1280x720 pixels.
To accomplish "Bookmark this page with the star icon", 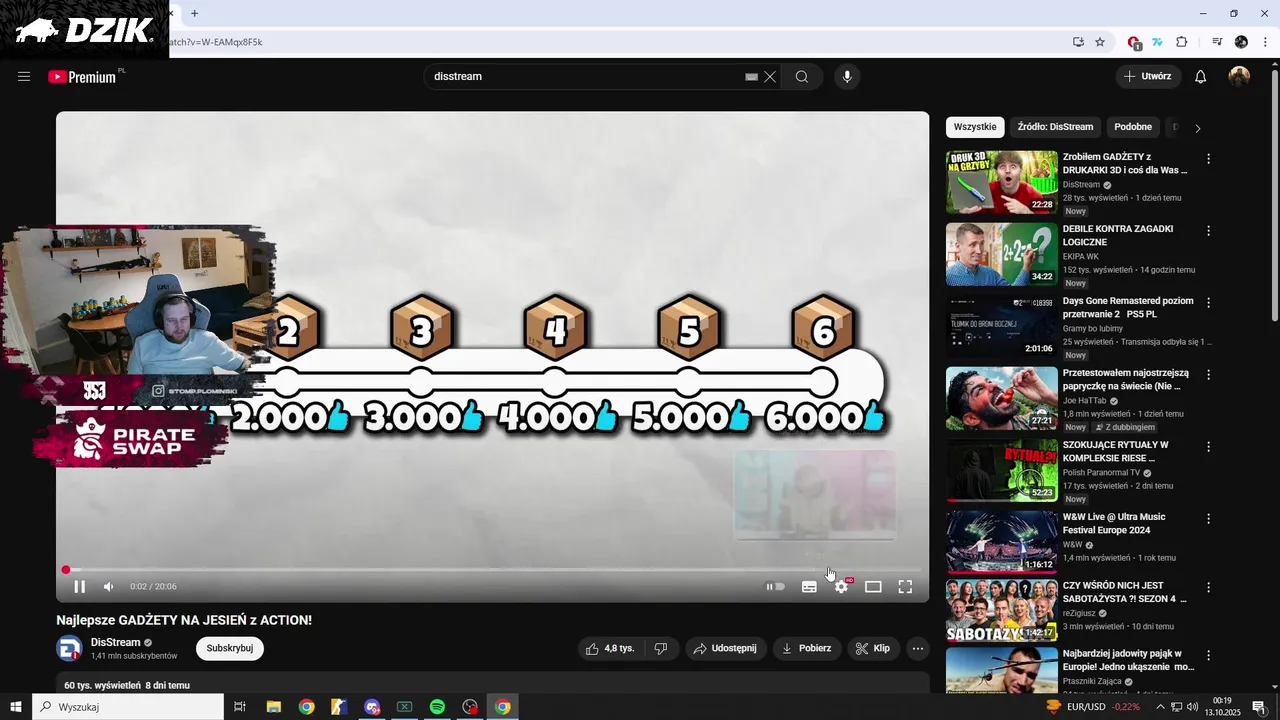I will pyautogui.click(x=1100, y=42).
